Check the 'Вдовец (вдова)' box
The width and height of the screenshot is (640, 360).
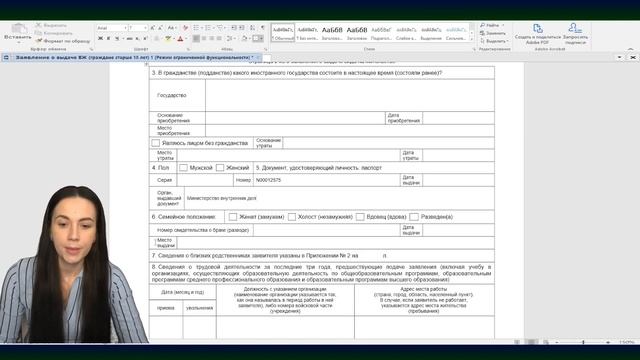[360, 217]
